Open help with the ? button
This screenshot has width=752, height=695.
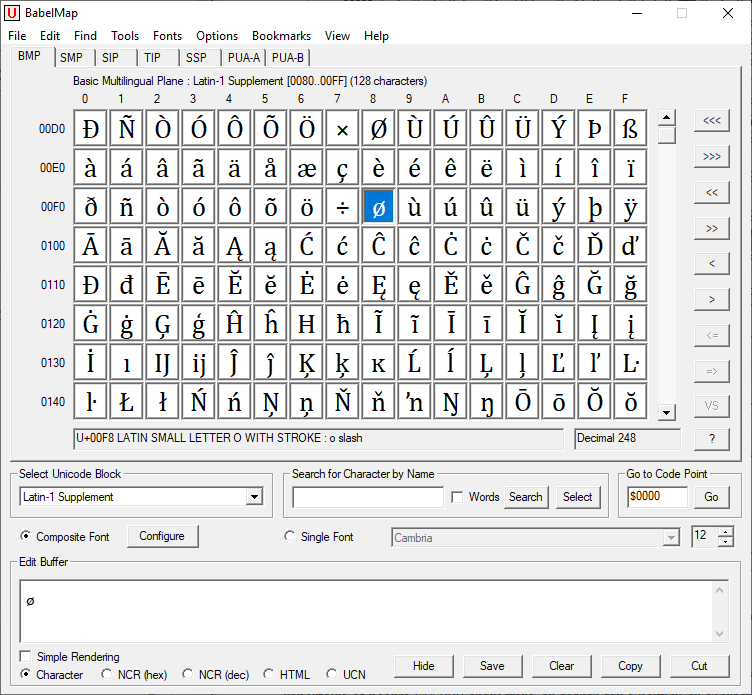711,439
